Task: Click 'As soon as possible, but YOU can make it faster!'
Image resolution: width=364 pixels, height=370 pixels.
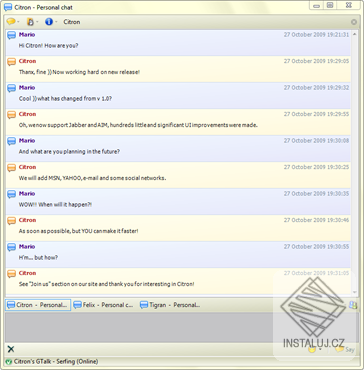Action: [78, 231]
